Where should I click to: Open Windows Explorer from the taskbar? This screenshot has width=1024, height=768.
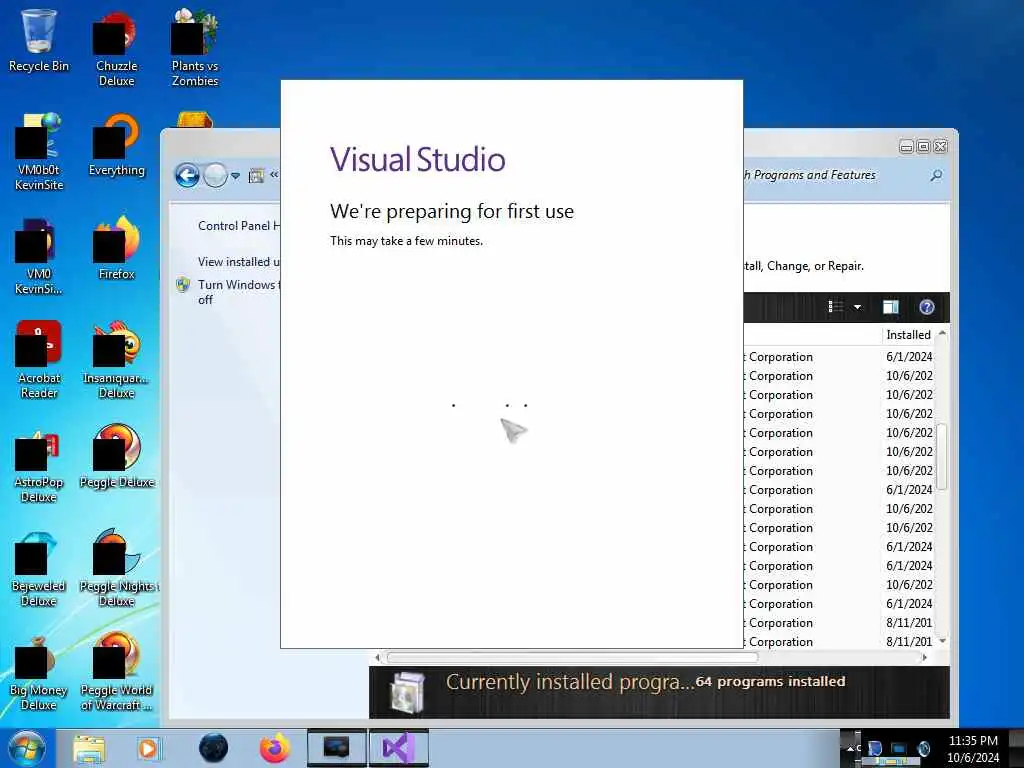[89, 748]
